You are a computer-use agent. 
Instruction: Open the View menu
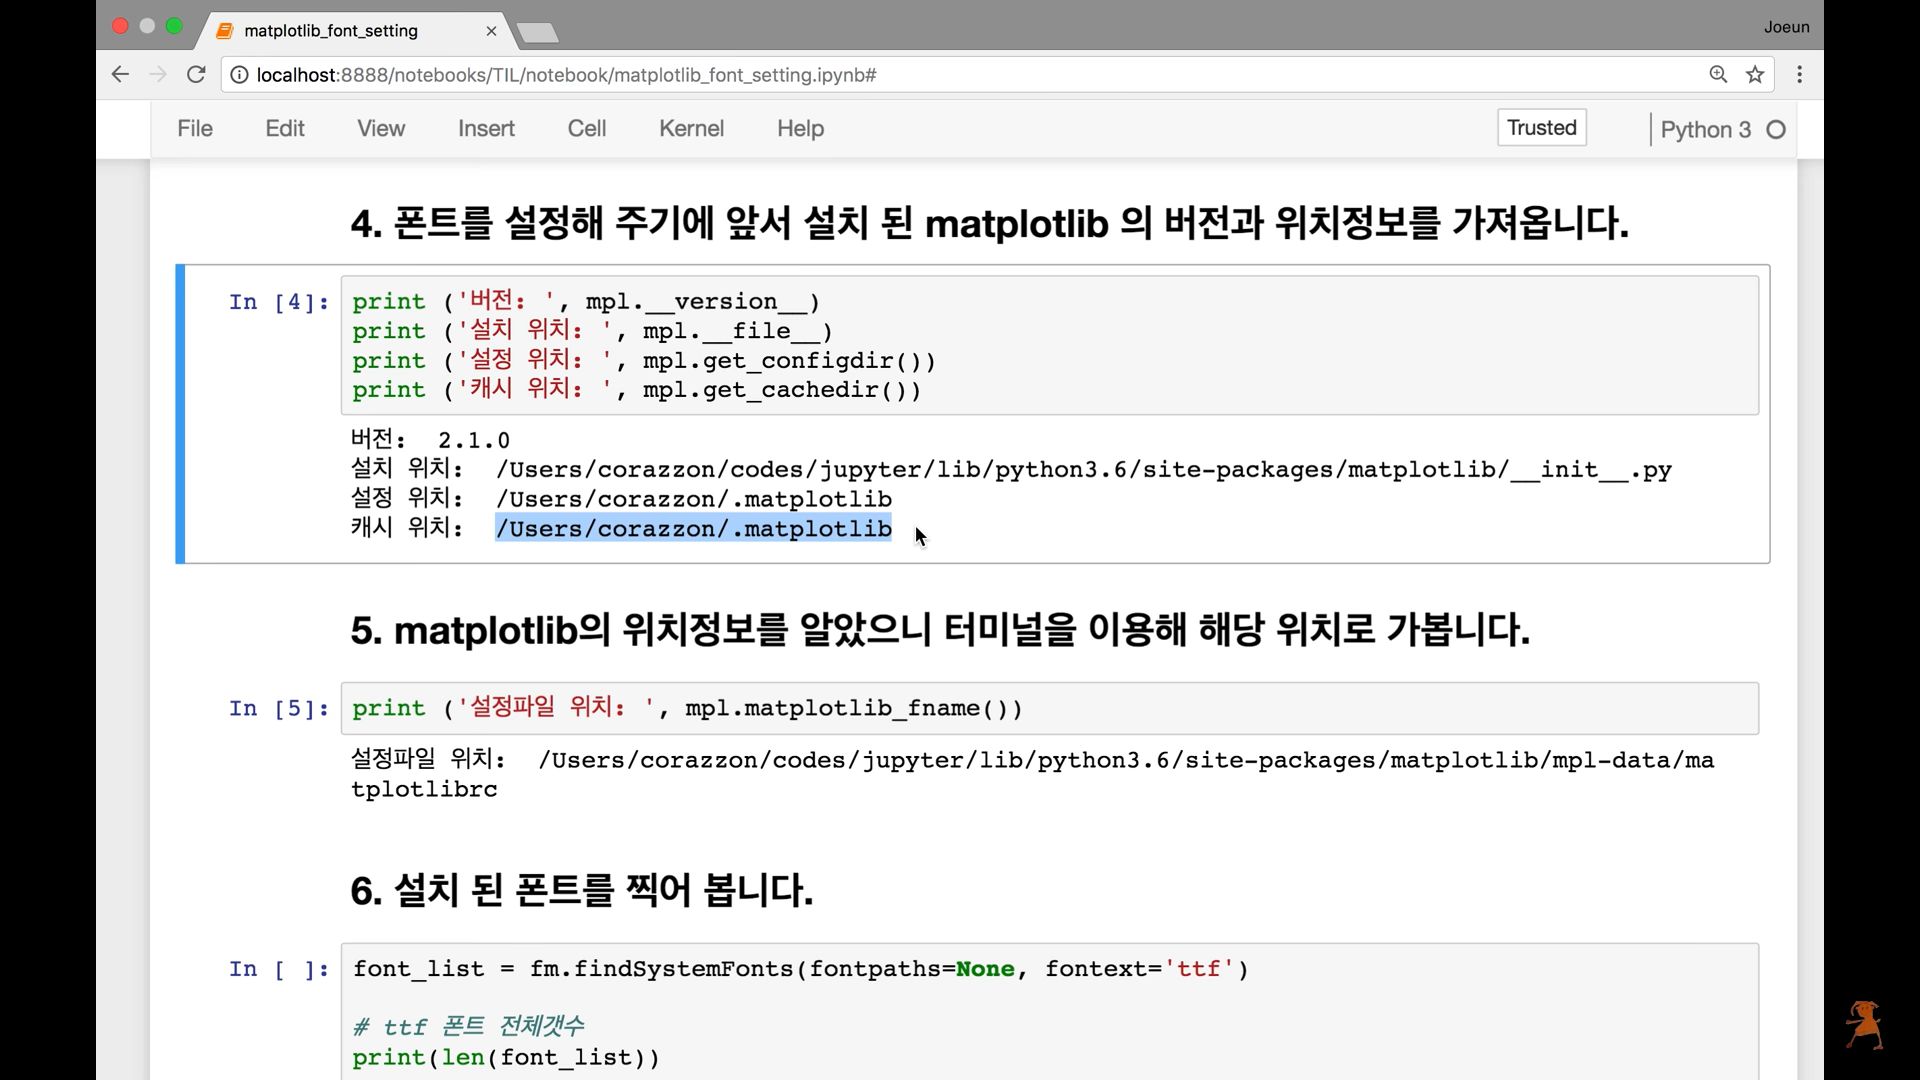coord(381,129)
